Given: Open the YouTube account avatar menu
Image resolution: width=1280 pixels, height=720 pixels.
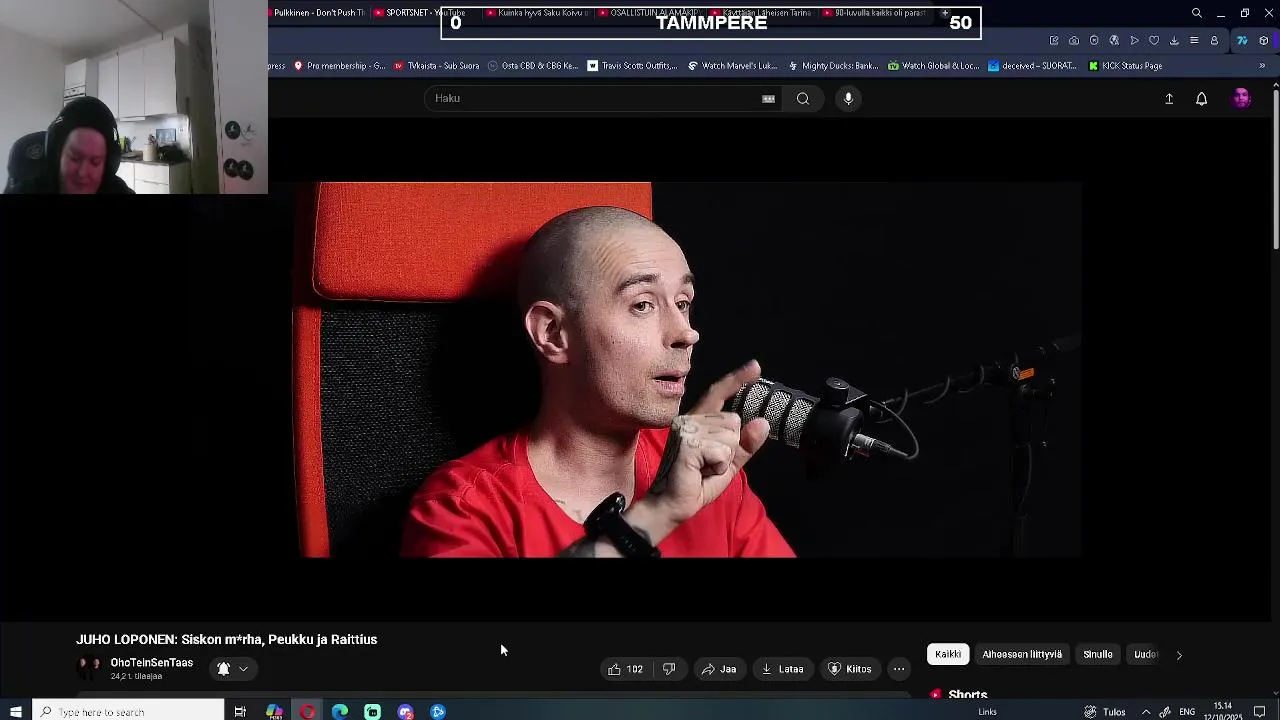Looking at the screenshot, I should [x=1241, y=98].
